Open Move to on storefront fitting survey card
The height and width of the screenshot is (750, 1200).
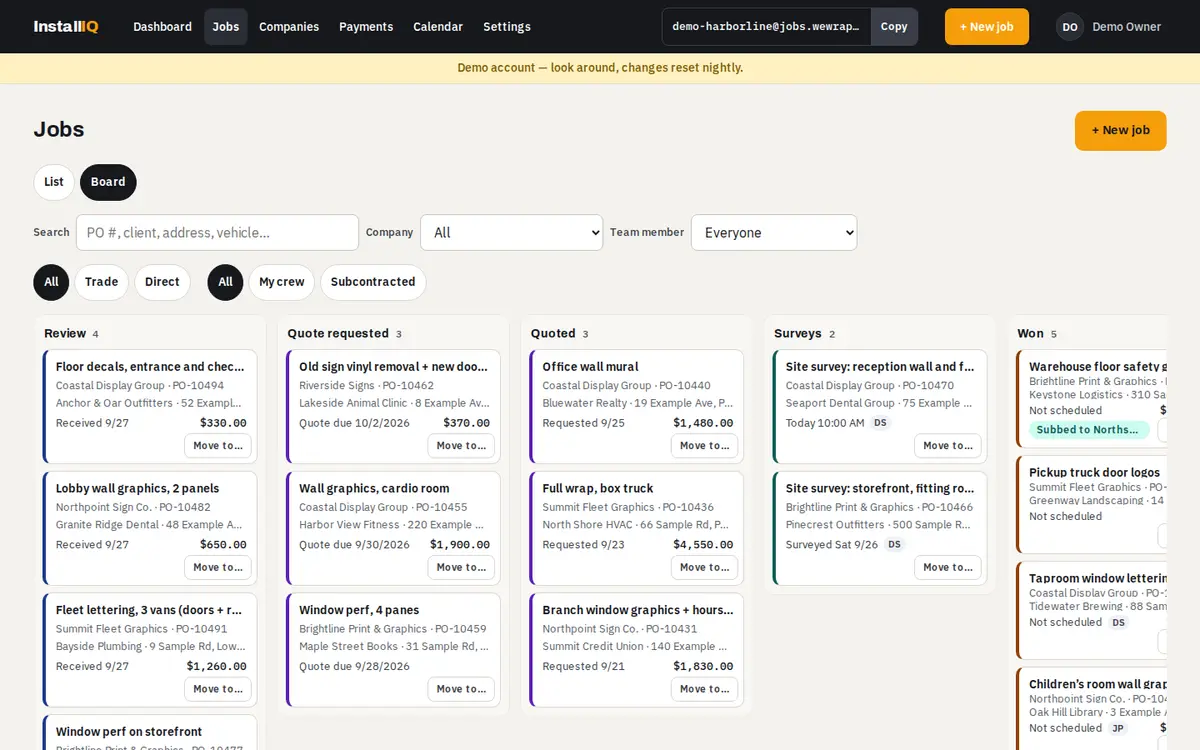pos(948,567)
